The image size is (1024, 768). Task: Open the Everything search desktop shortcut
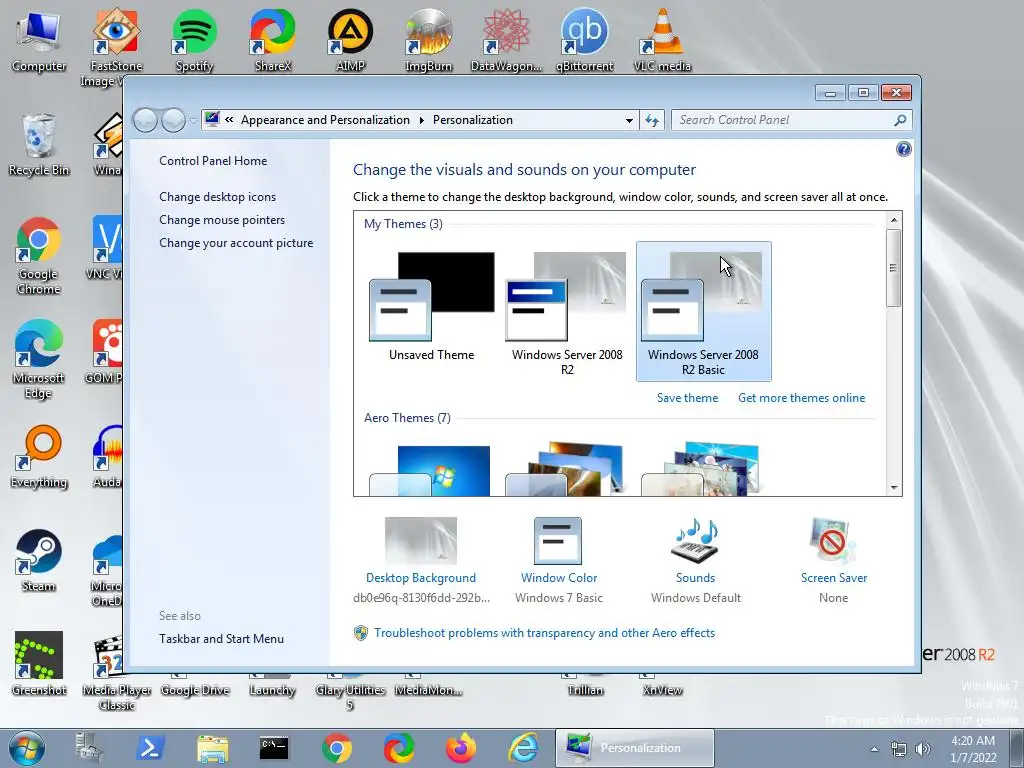(39, 457)
